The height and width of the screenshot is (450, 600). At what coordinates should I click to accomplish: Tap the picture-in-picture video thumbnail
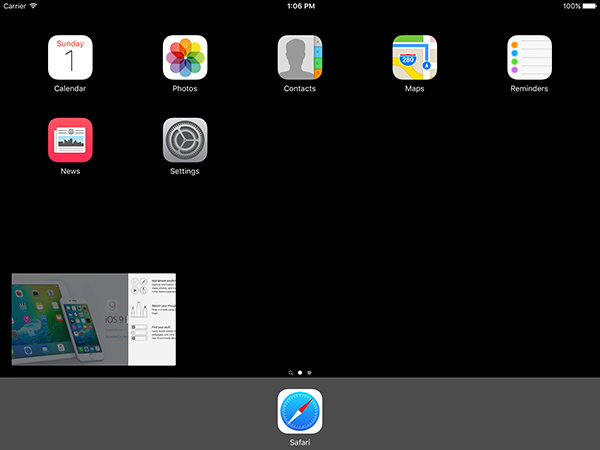pyautogui.click(x=94, y=320)
